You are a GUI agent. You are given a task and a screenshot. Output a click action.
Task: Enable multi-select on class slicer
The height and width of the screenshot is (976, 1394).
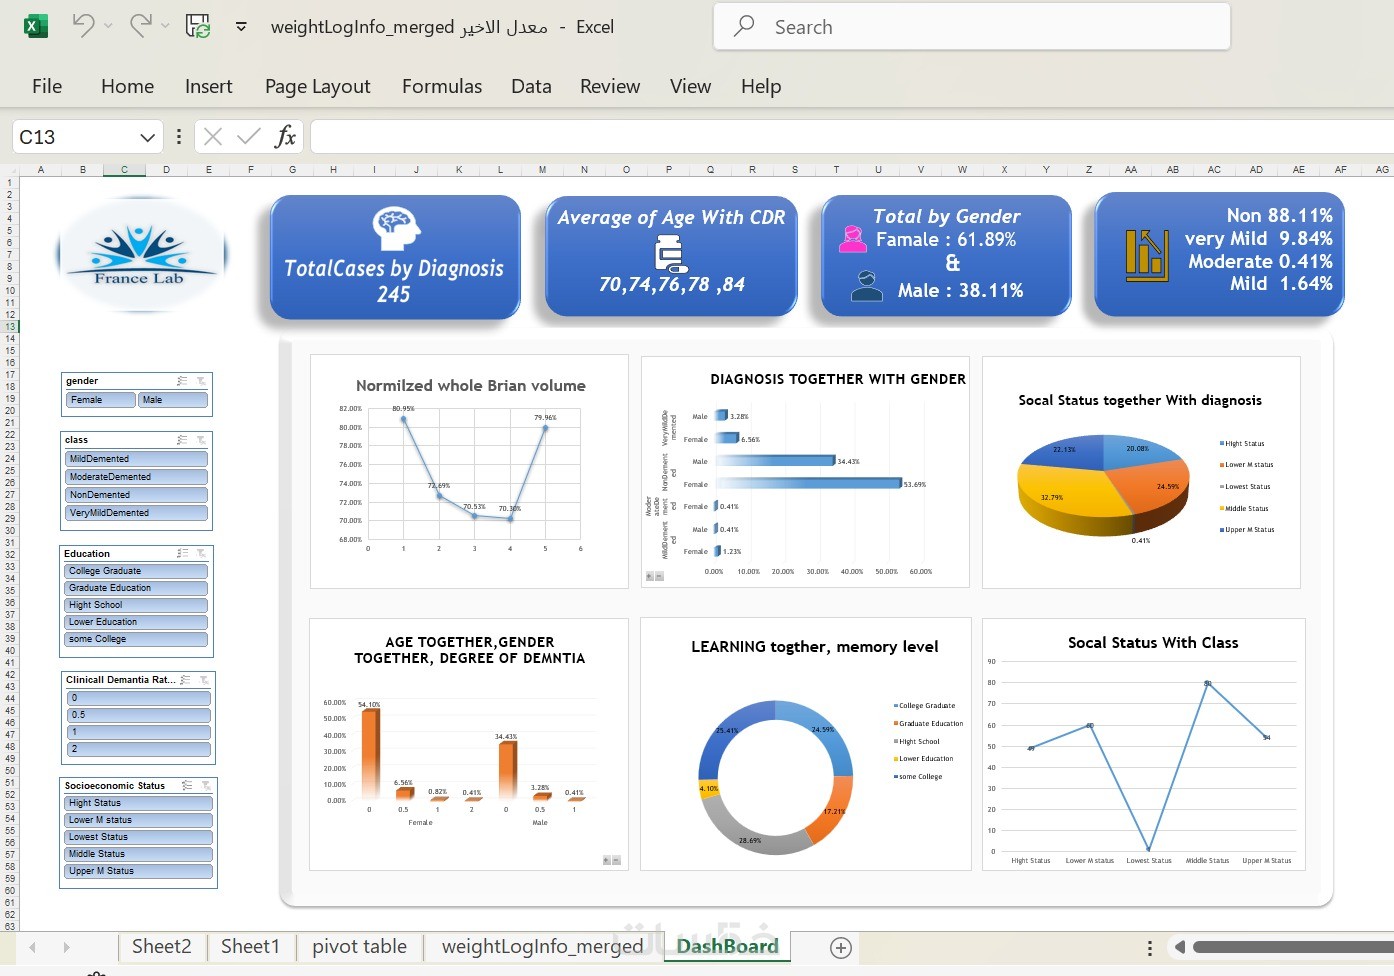[182, 440]
